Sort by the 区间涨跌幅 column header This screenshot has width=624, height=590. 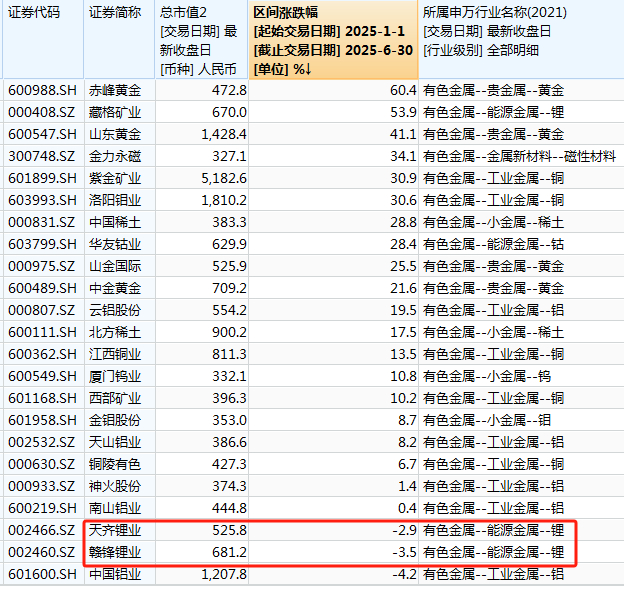click(333, 39)
